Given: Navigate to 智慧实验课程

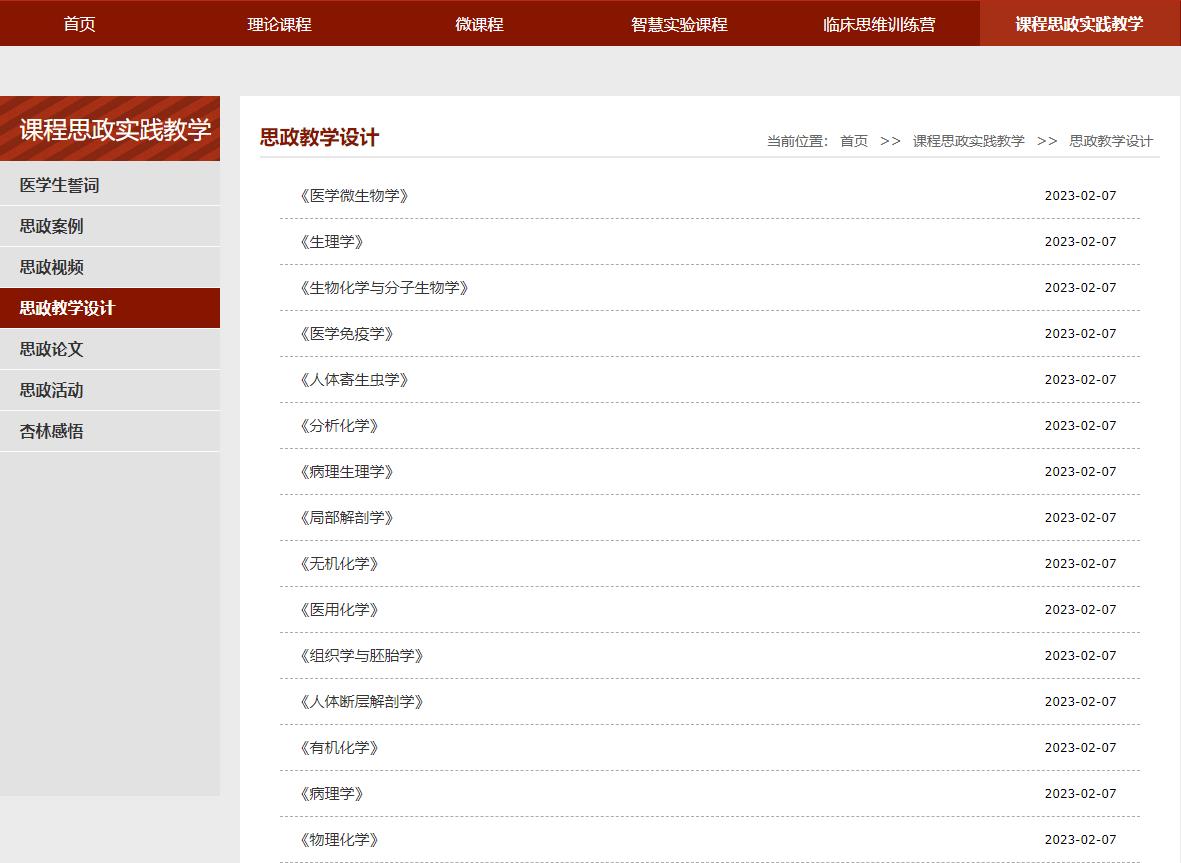Looking at the screenshot, I should click(x=679, y=23).
